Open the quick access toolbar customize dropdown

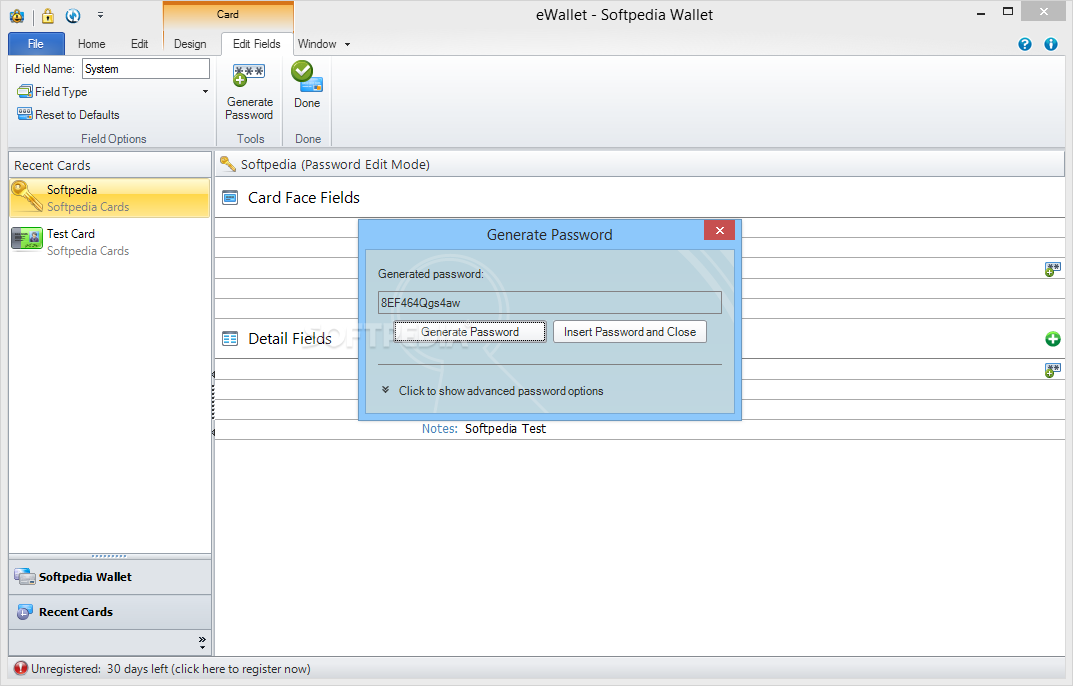(x=101, y=15)
